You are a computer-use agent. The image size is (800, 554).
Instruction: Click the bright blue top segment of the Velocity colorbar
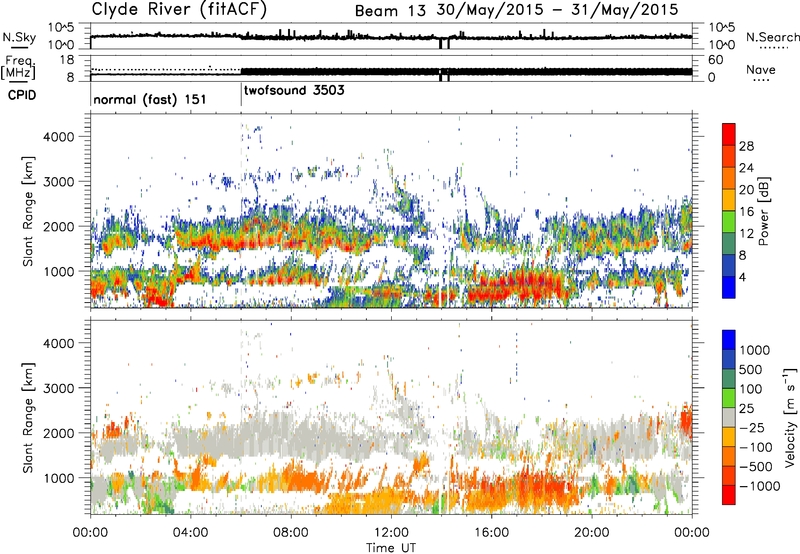[x=729, y=340]
